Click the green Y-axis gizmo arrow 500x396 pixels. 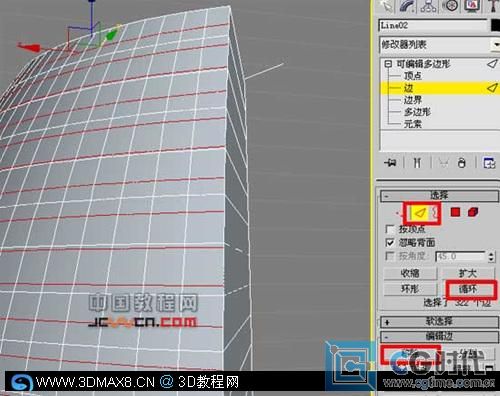click(112, 34)
